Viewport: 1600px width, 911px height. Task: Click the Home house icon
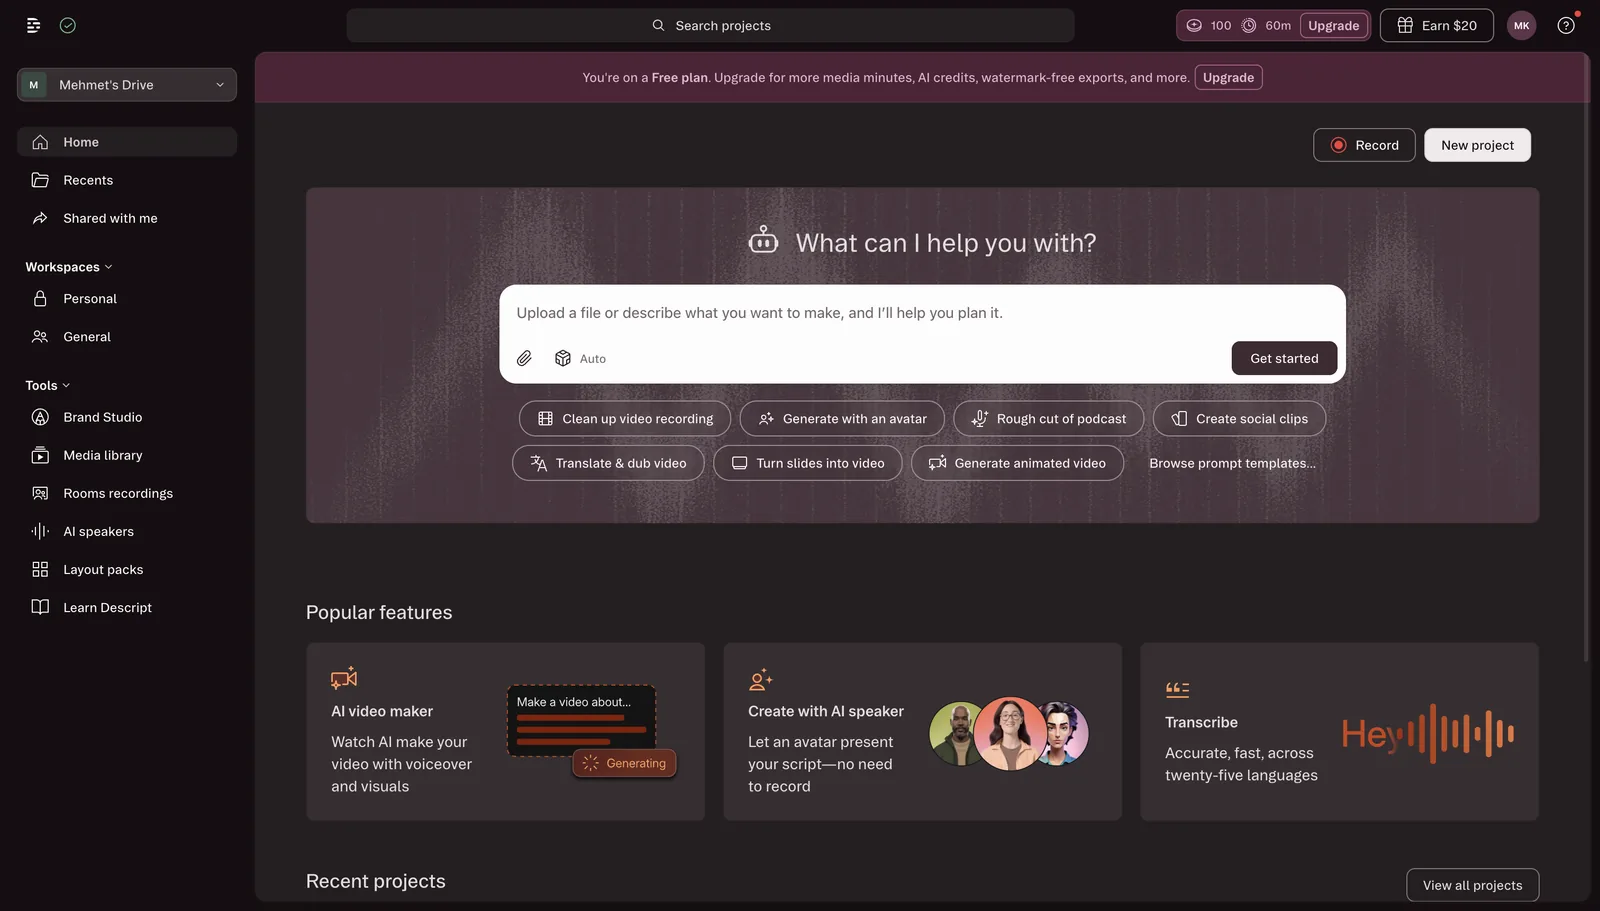point(40,142)
